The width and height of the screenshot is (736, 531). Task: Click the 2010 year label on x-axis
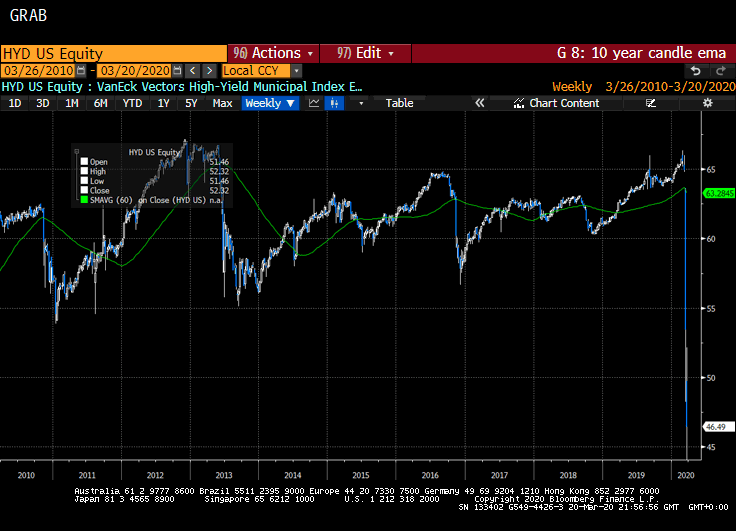click(x=26, y=475)
